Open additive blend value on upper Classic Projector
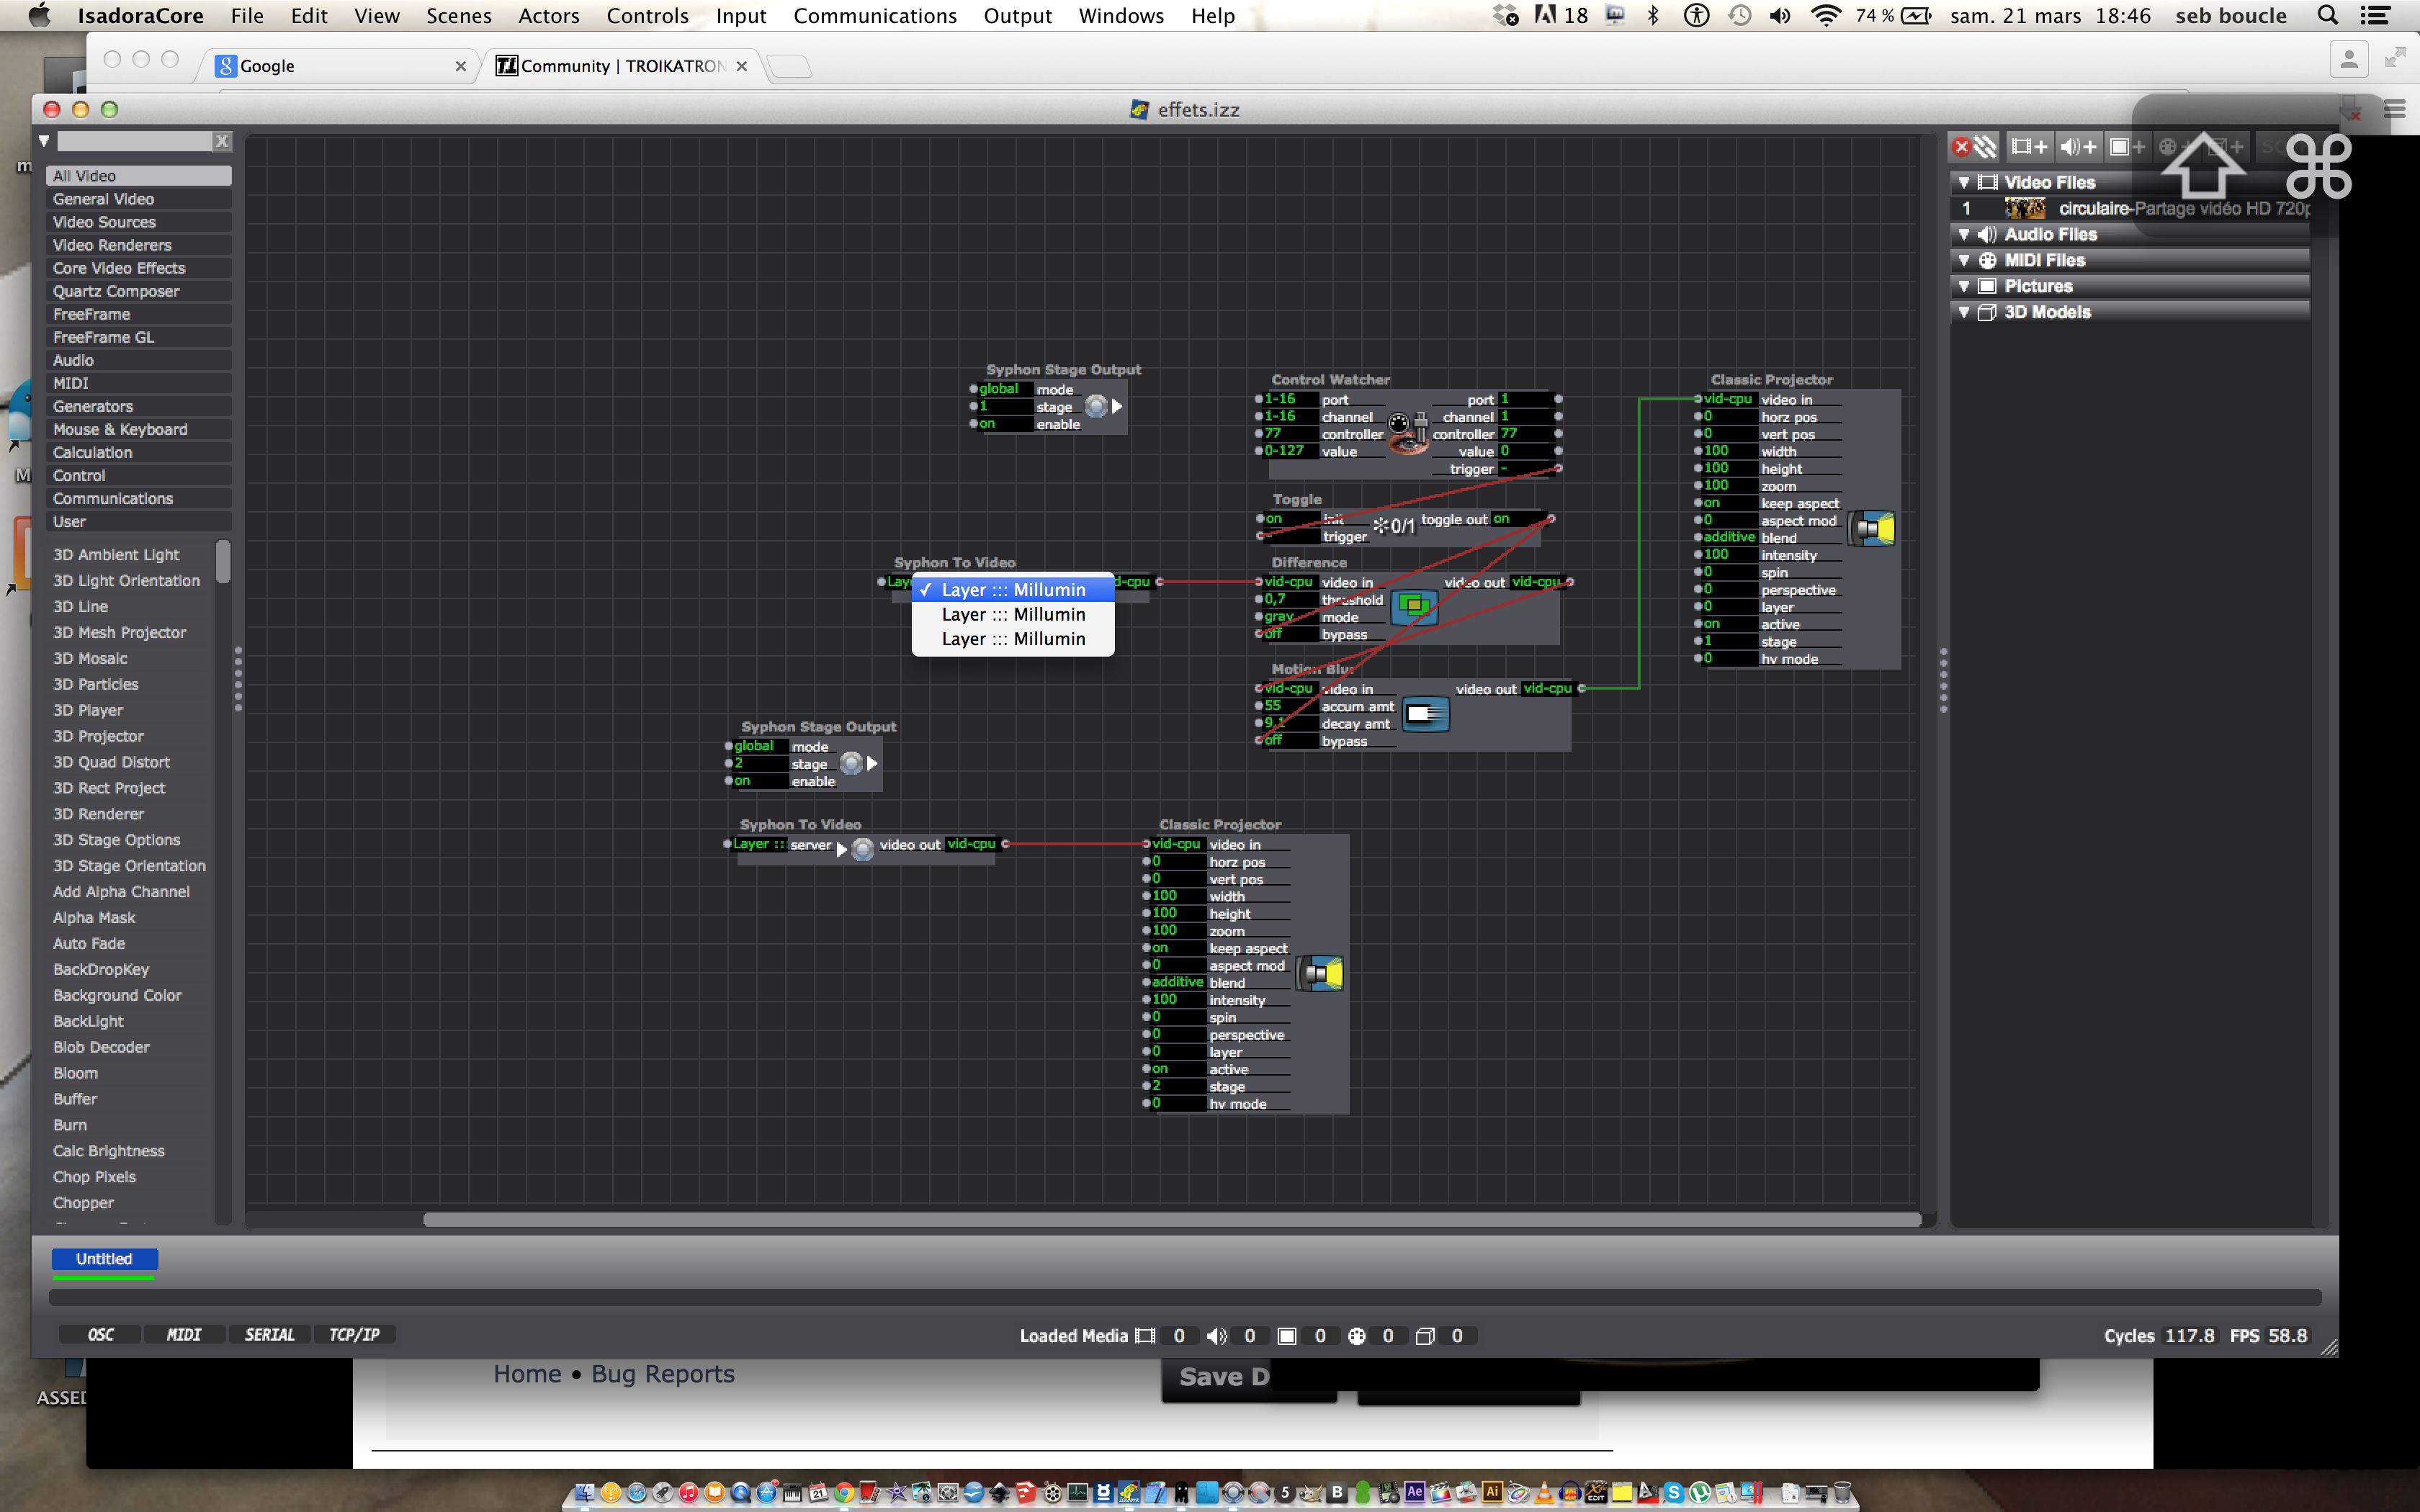 [1729, 537]
